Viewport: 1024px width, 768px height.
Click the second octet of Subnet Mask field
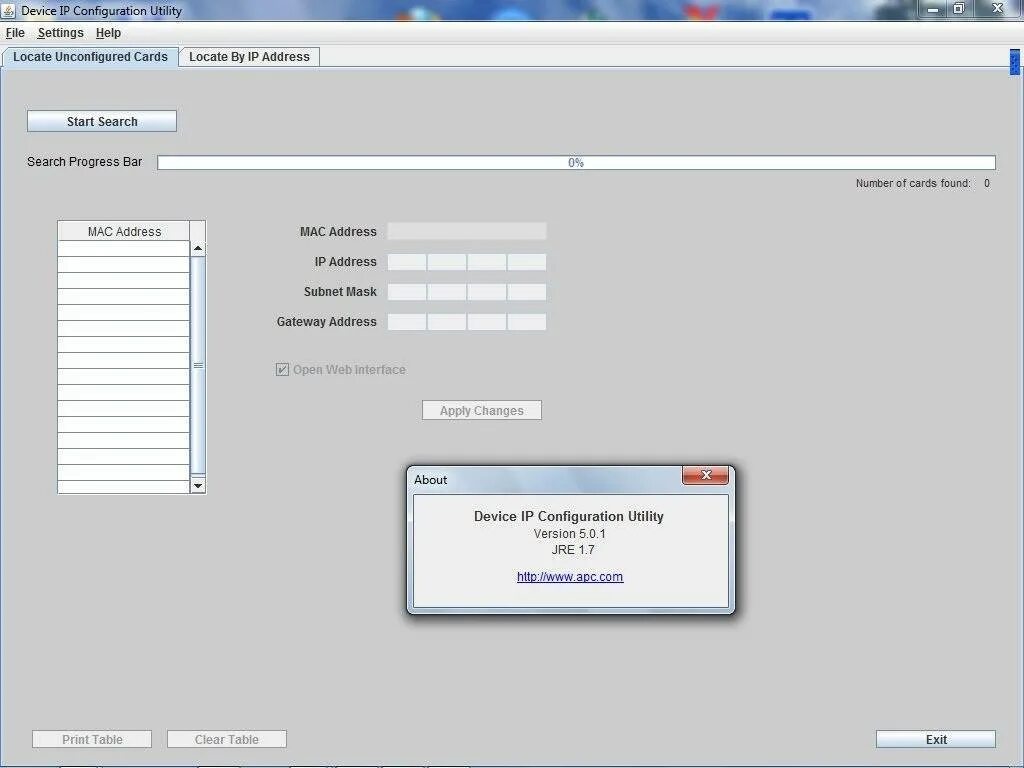[447, 292]
